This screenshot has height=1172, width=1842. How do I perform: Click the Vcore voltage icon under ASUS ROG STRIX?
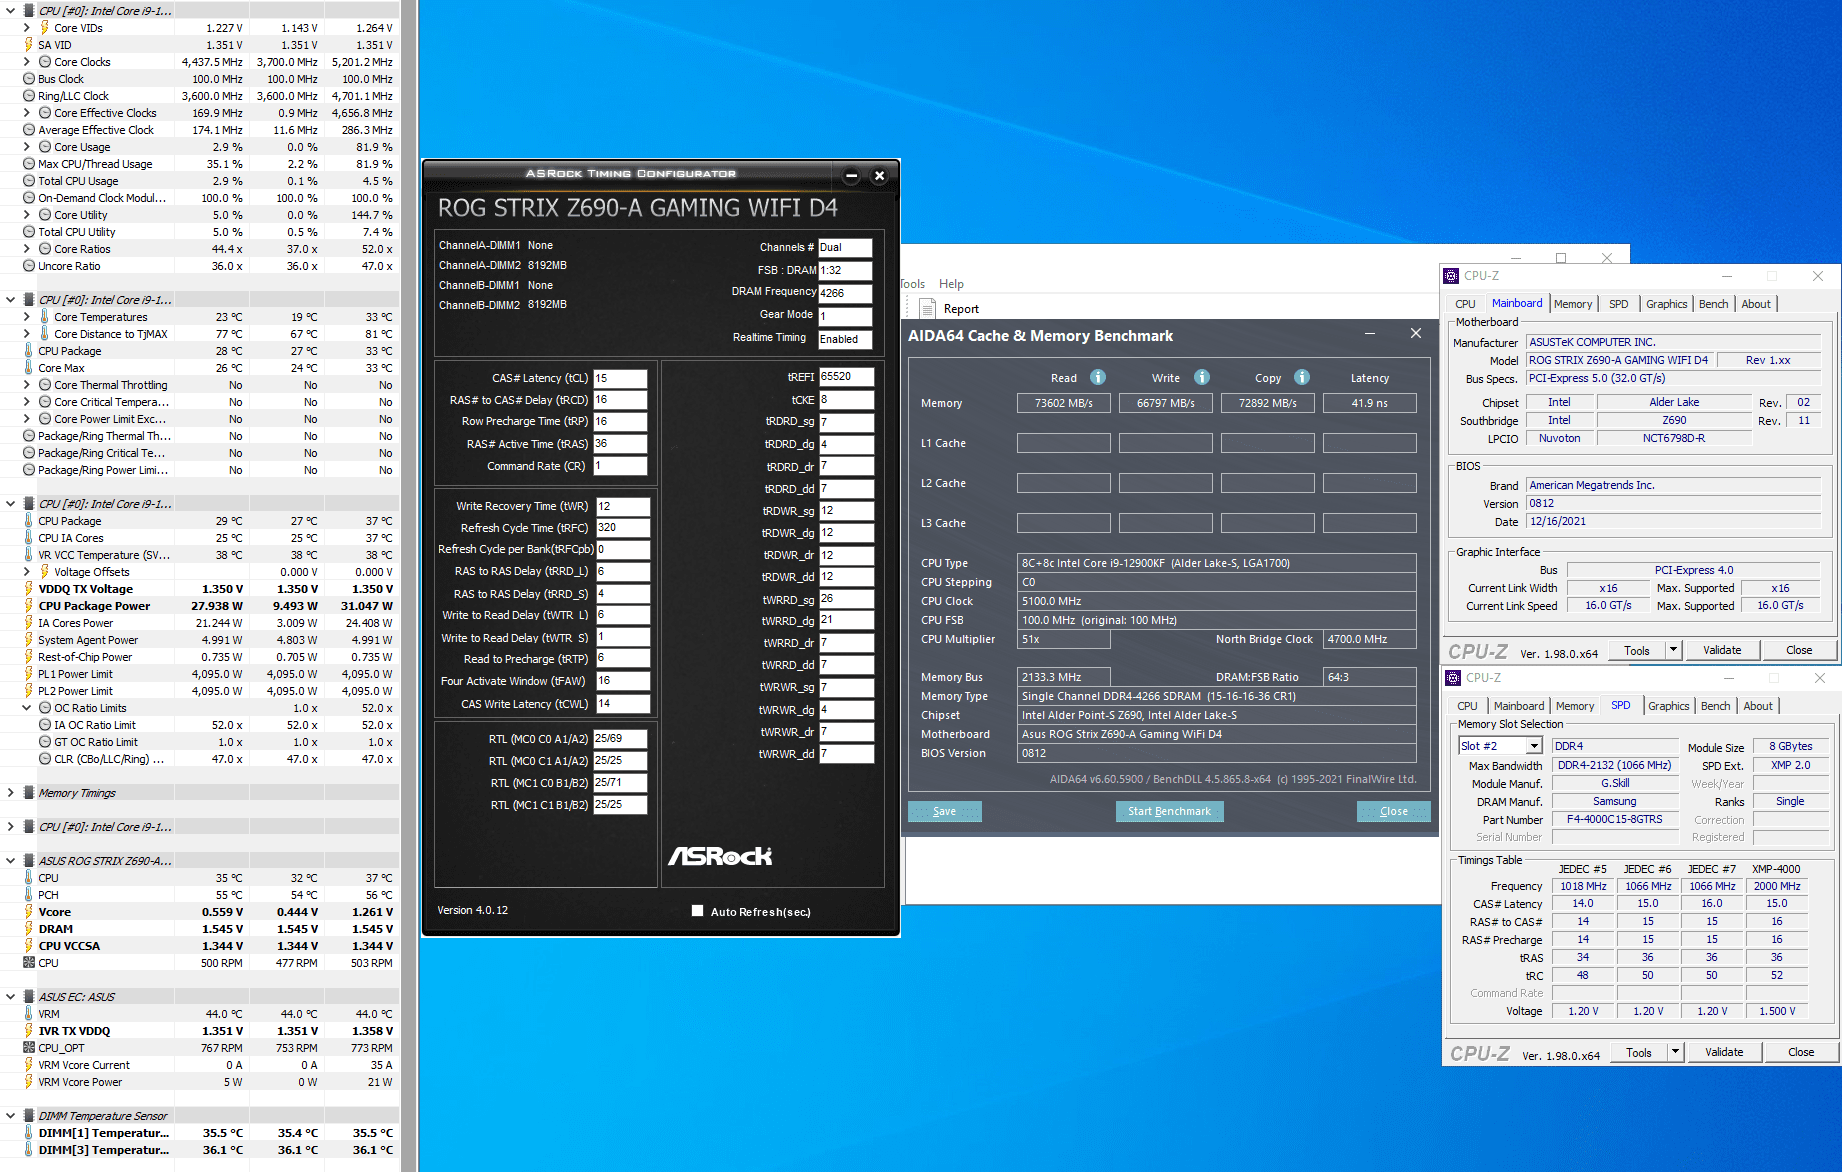tap(29, 912)
